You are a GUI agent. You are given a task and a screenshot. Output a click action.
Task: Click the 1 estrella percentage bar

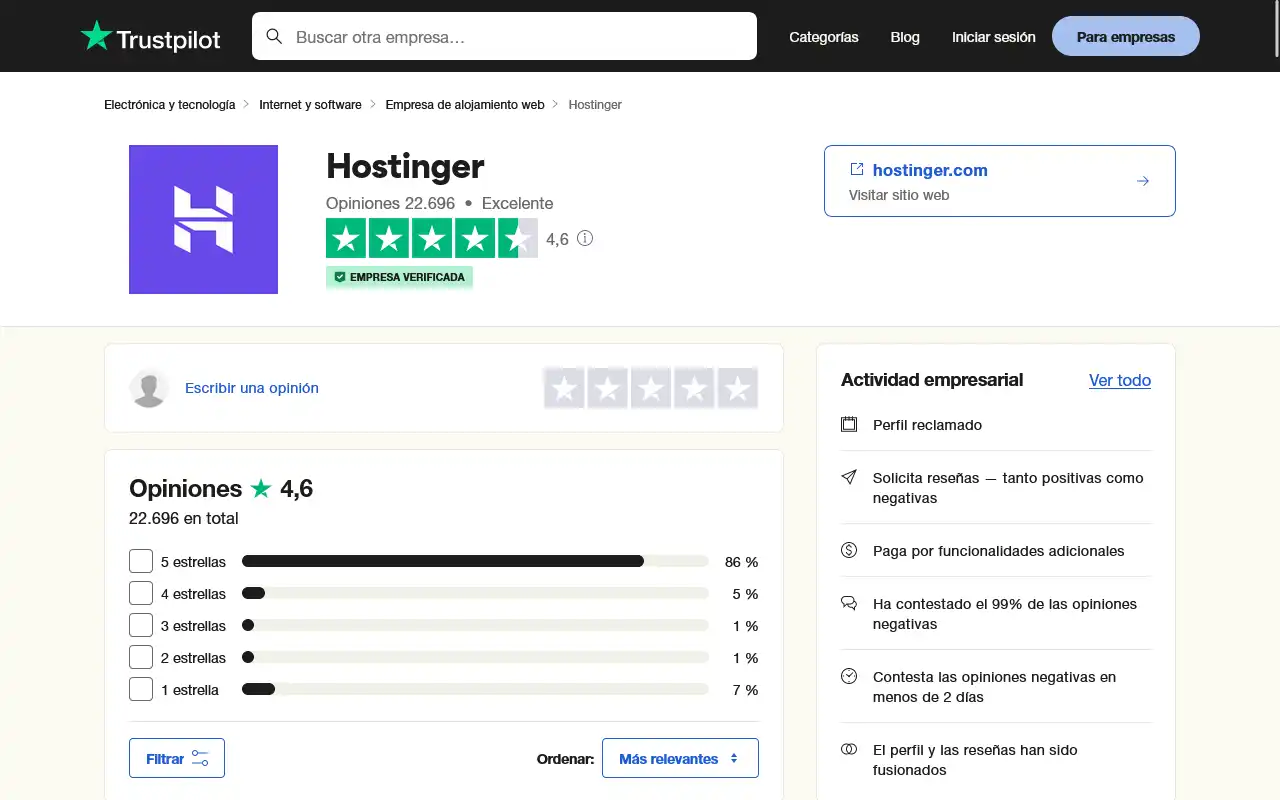pyautogui.click(x=475, y=689)
